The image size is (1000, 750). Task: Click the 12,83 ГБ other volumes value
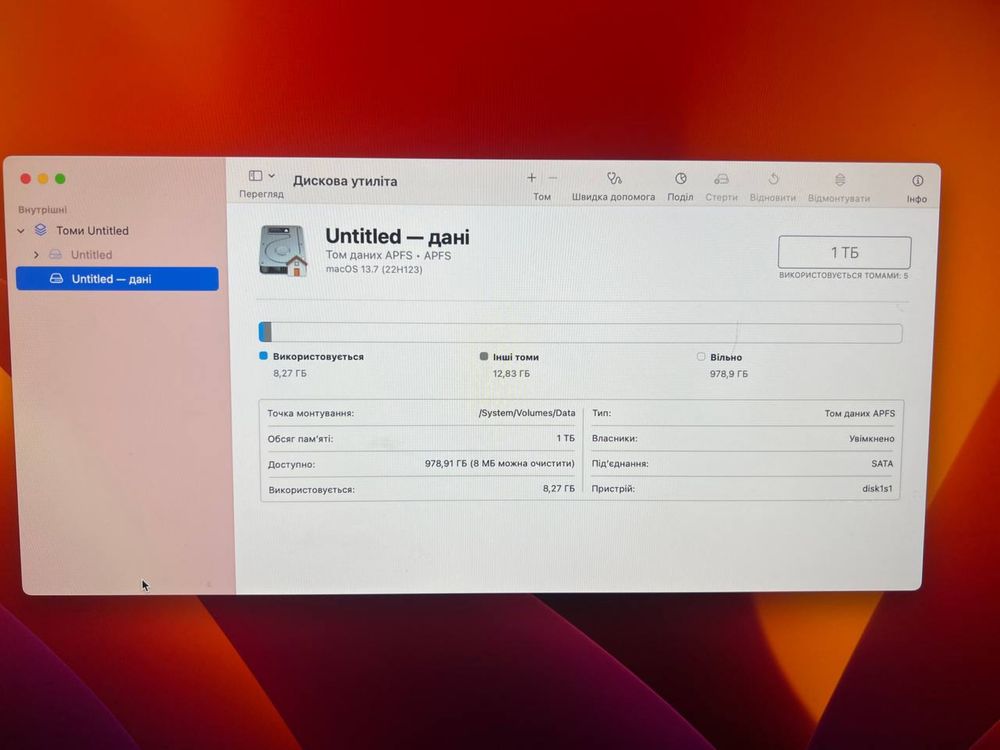click(511, 374)
